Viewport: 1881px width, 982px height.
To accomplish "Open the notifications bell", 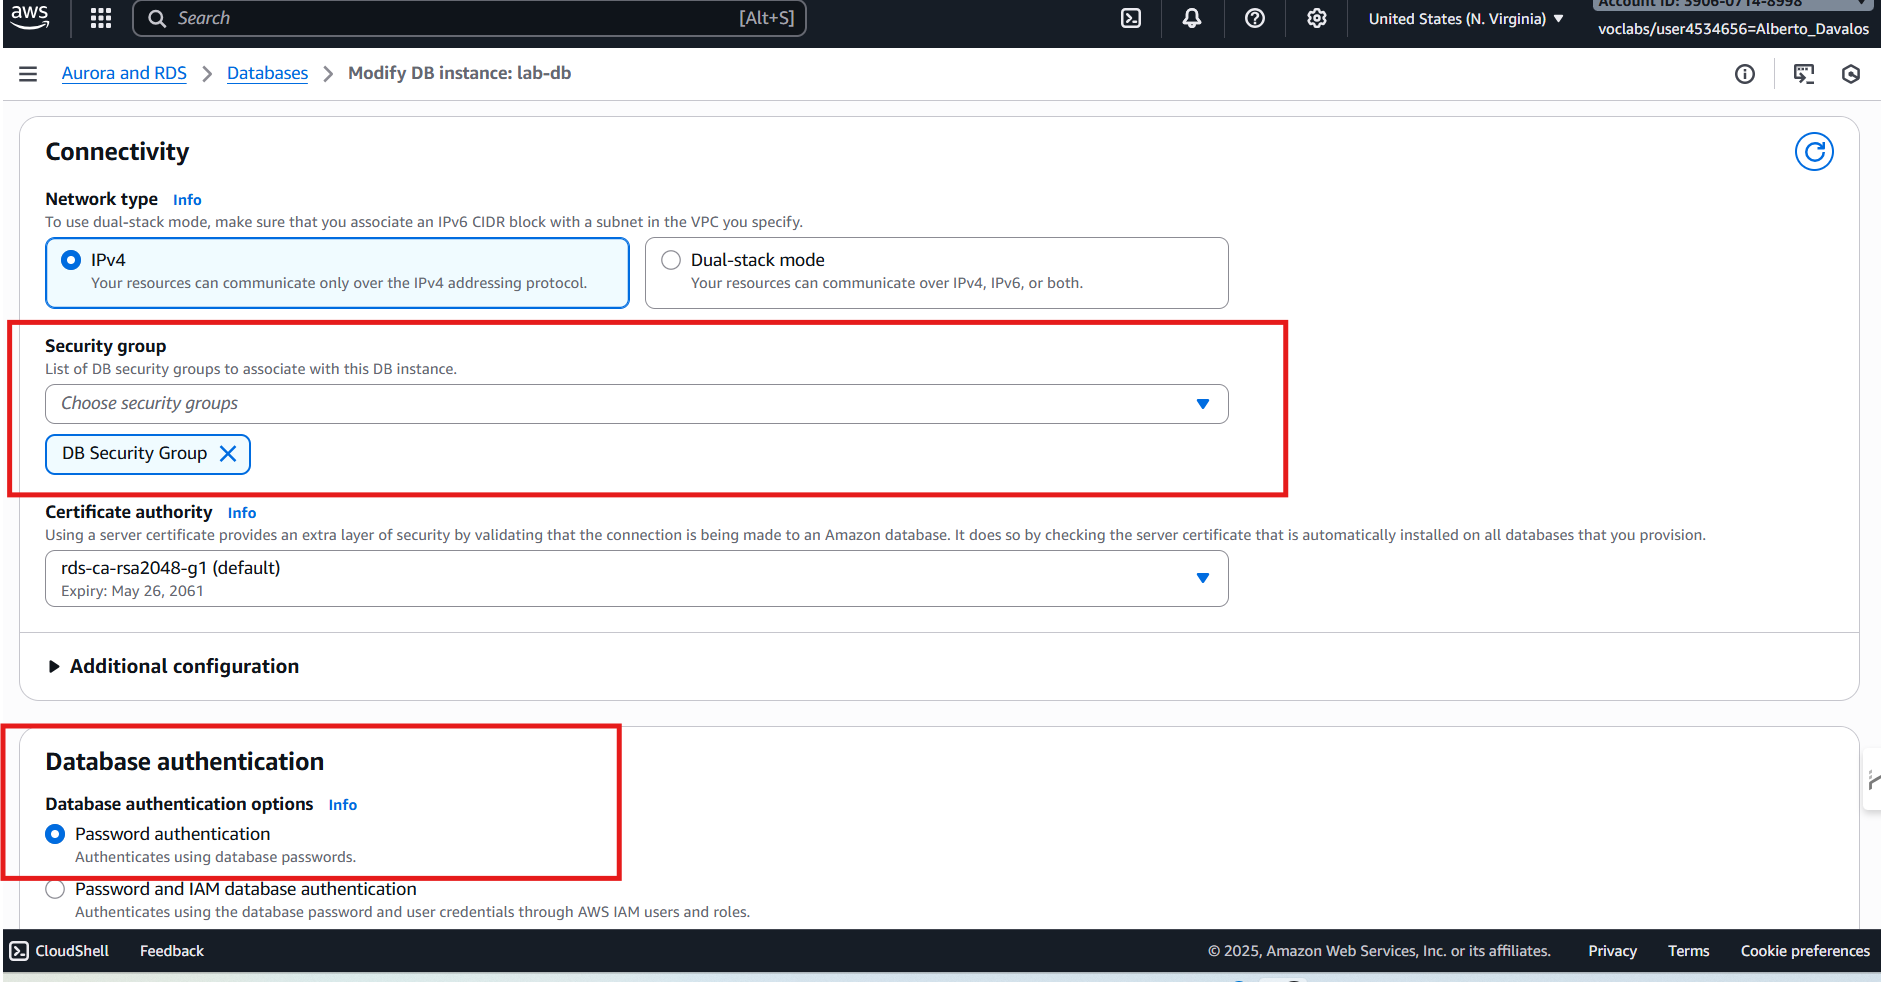I will [x=1192, y=18].
